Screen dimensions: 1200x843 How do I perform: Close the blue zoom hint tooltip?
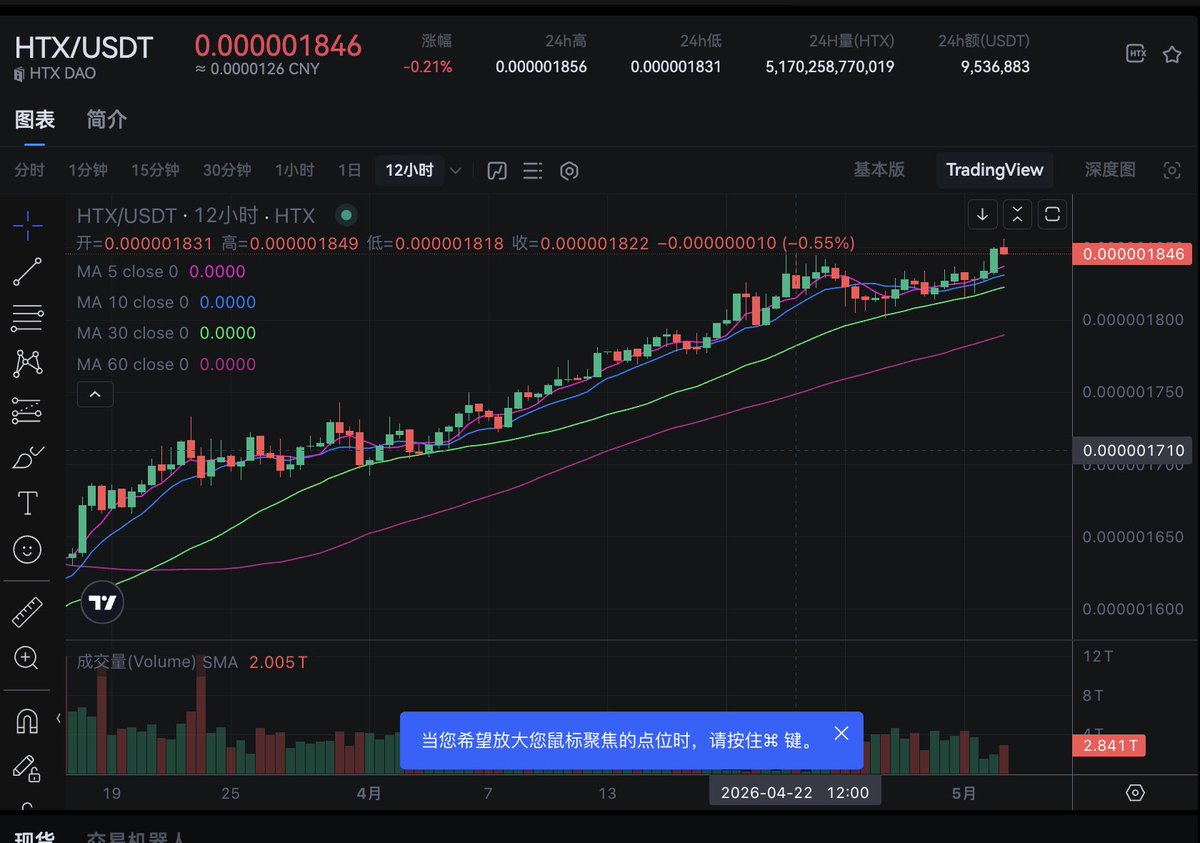pyautogui.click(x=841, y=734)
